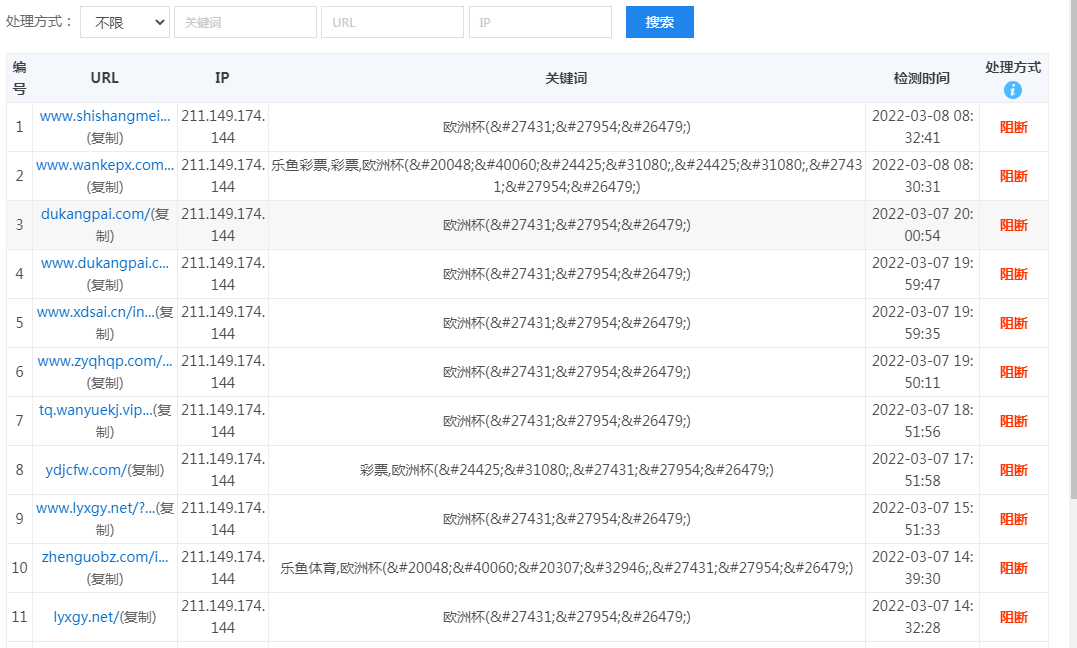Screen dimensions: 1077x648
Task: Open the www.wankepx.com... link in row 2
Action: 105,165
